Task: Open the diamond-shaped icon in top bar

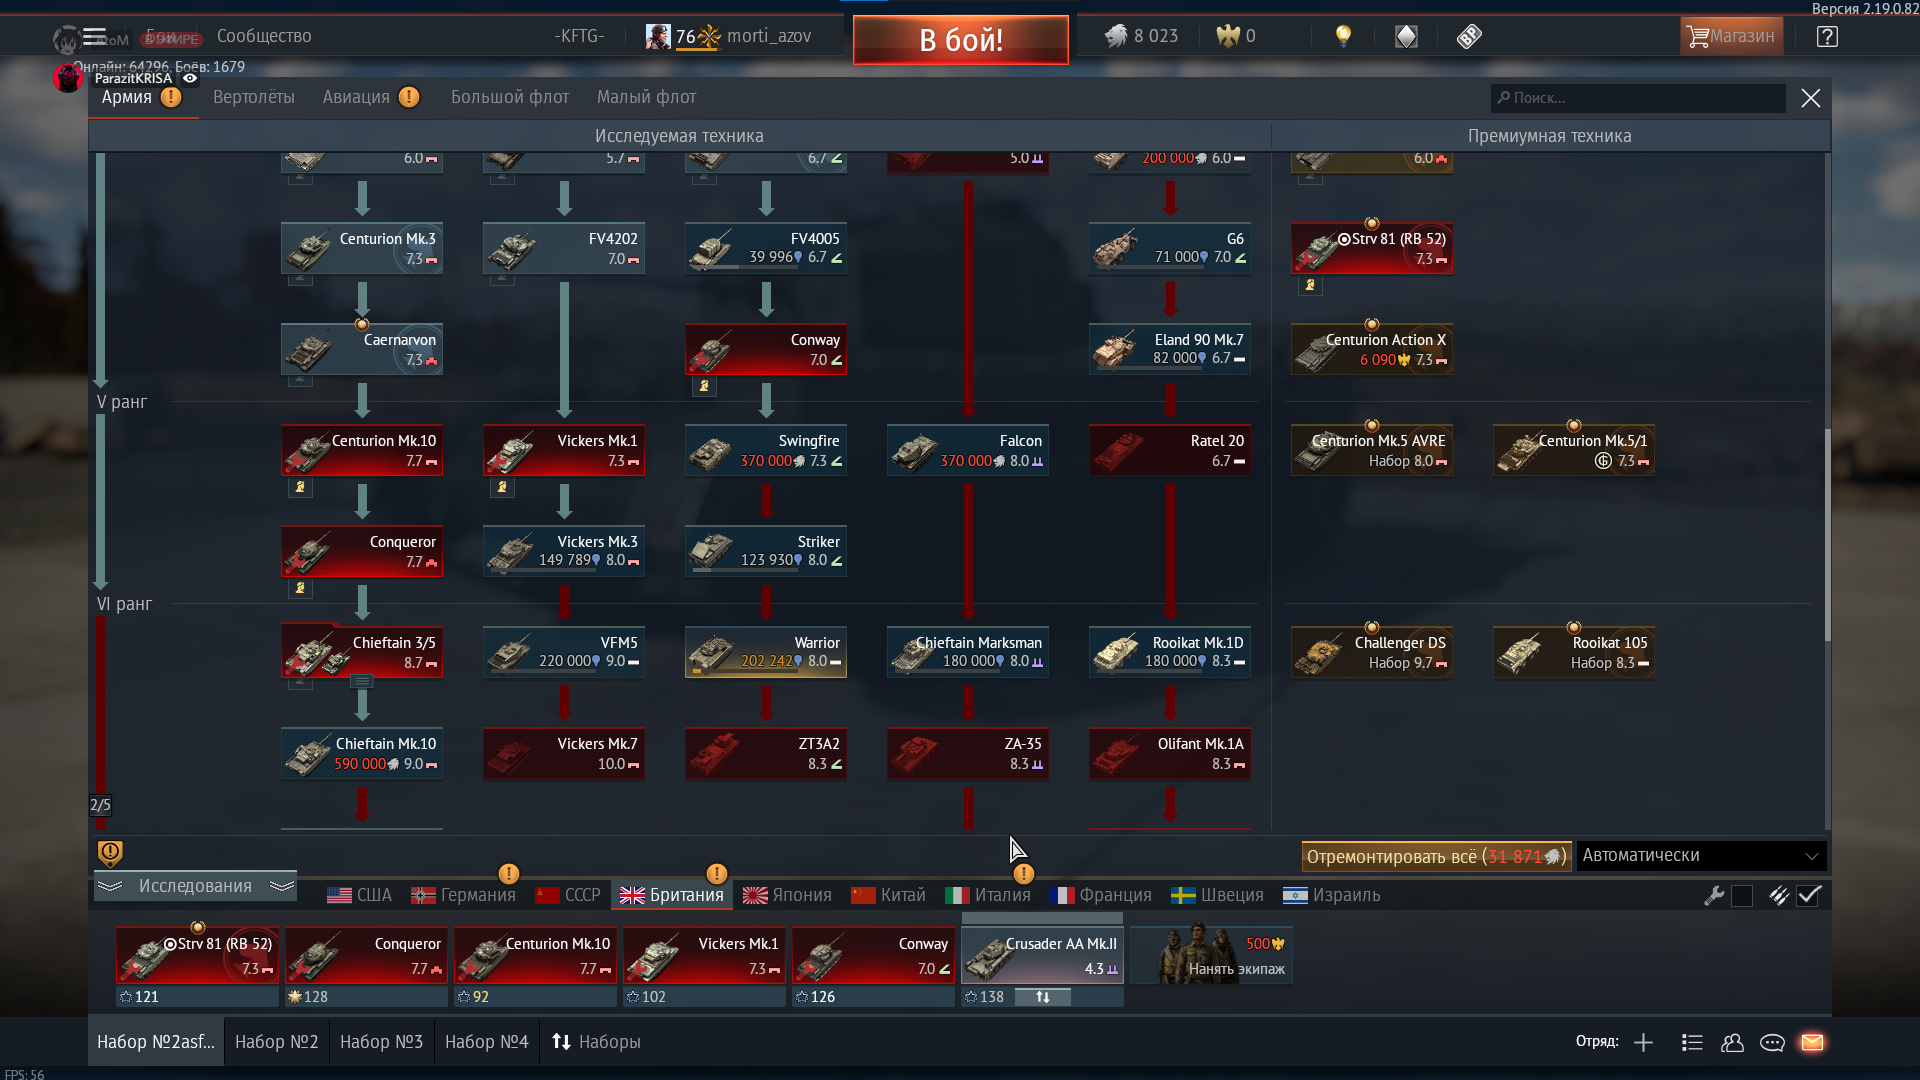Action: pos(1406,37)
